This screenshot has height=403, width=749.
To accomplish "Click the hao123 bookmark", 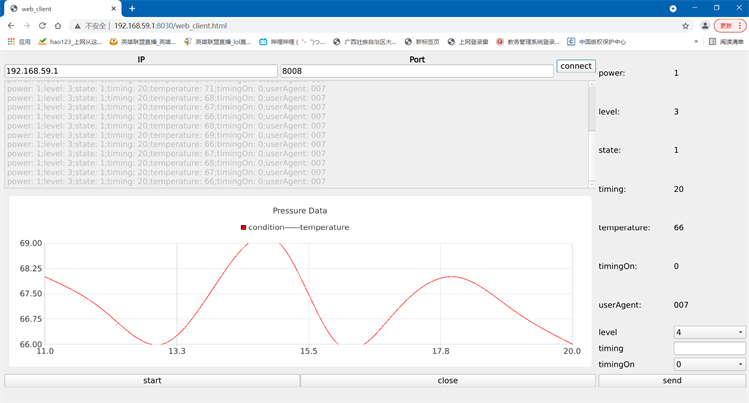I will click(70, 42).
